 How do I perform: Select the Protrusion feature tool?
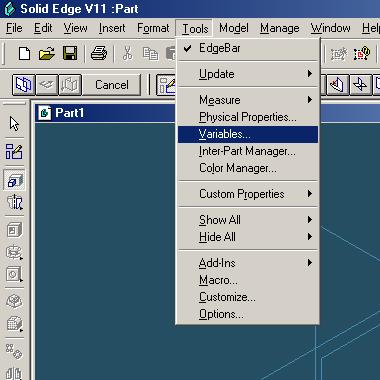point(14,180)
